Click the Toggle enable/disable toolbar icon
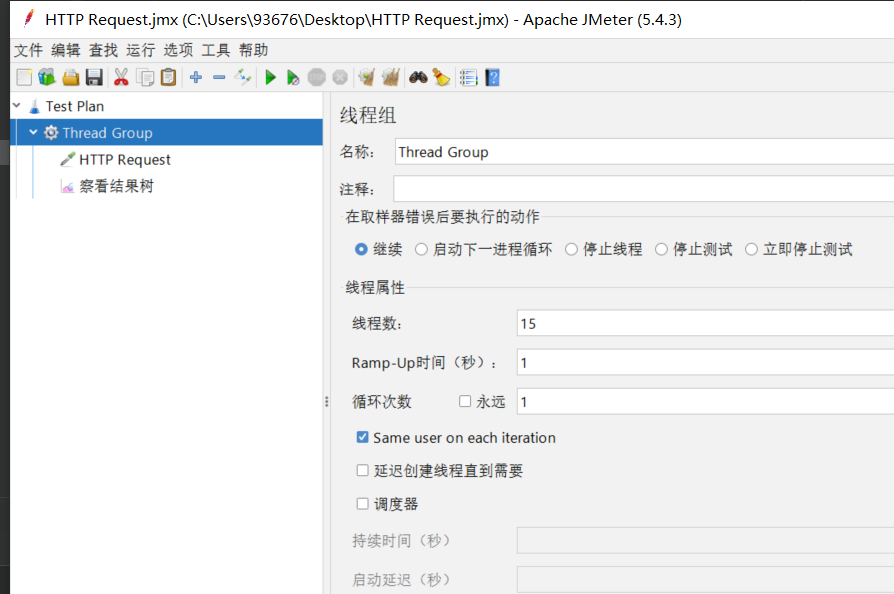Viewport: 894px width, 594px height. click(x=243, y=77)
